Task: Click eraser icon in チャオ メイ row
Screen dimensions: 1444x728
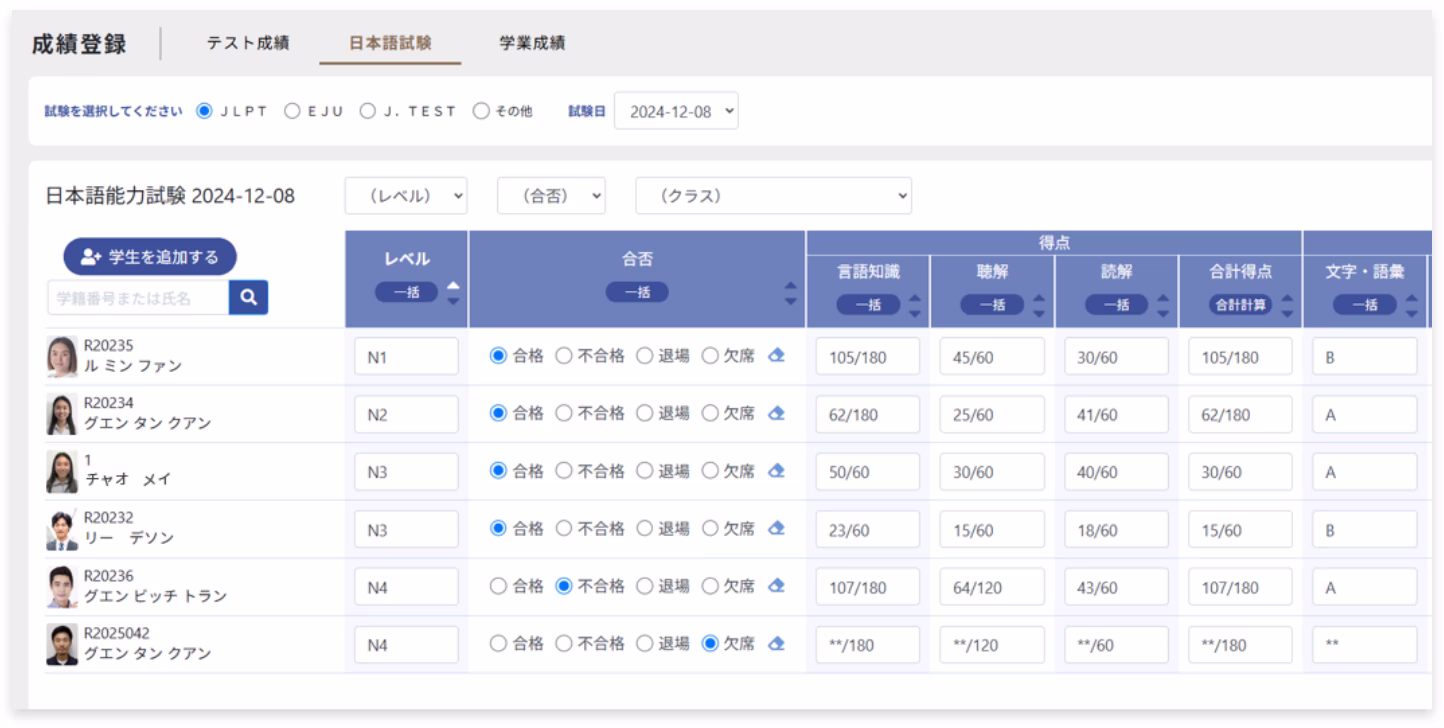Action: (776, 472)
